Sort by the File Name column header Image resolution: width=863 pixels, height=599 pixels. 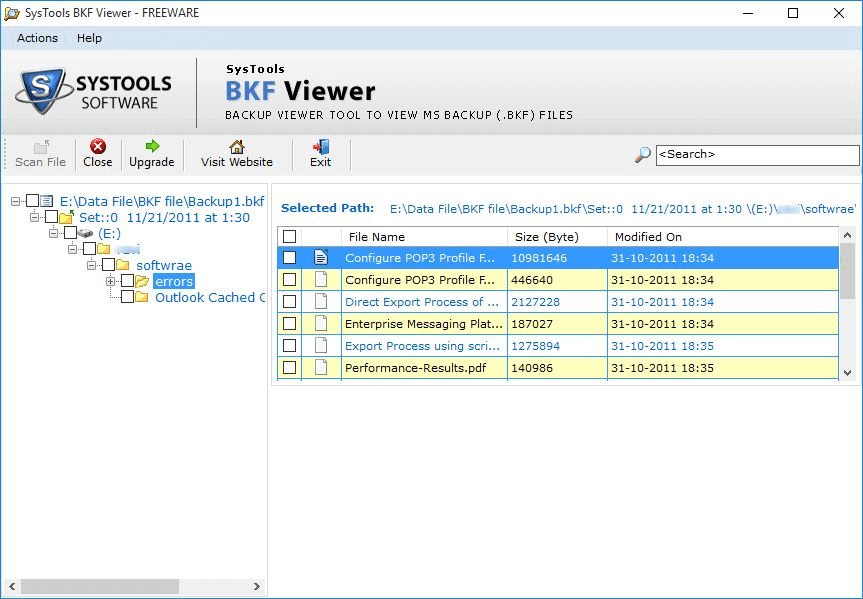424,237
